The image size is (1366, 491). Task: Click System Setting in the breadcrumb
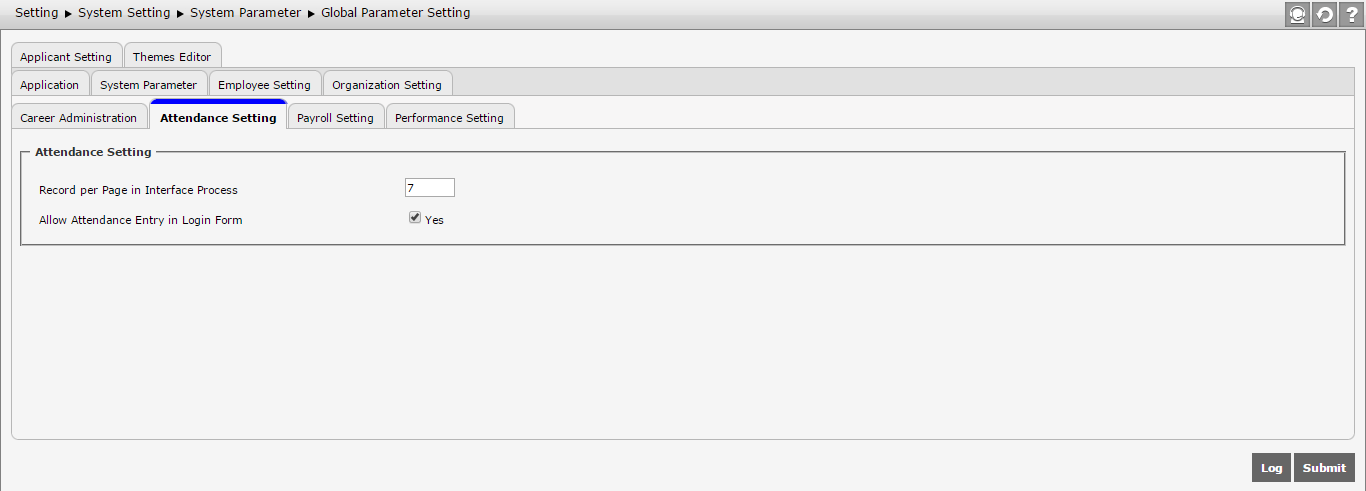pyautogui.click(x=124, y=13)
